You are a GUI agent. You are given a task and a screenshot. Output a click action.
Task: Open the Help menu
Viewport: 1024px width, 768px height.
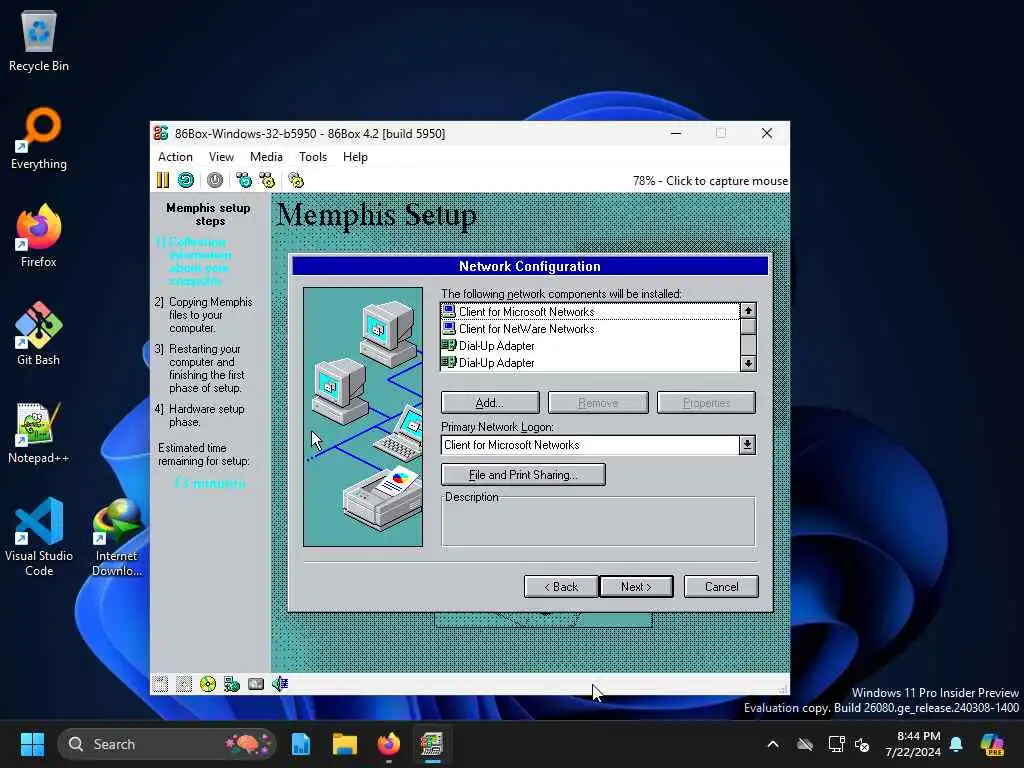[355, 157]
